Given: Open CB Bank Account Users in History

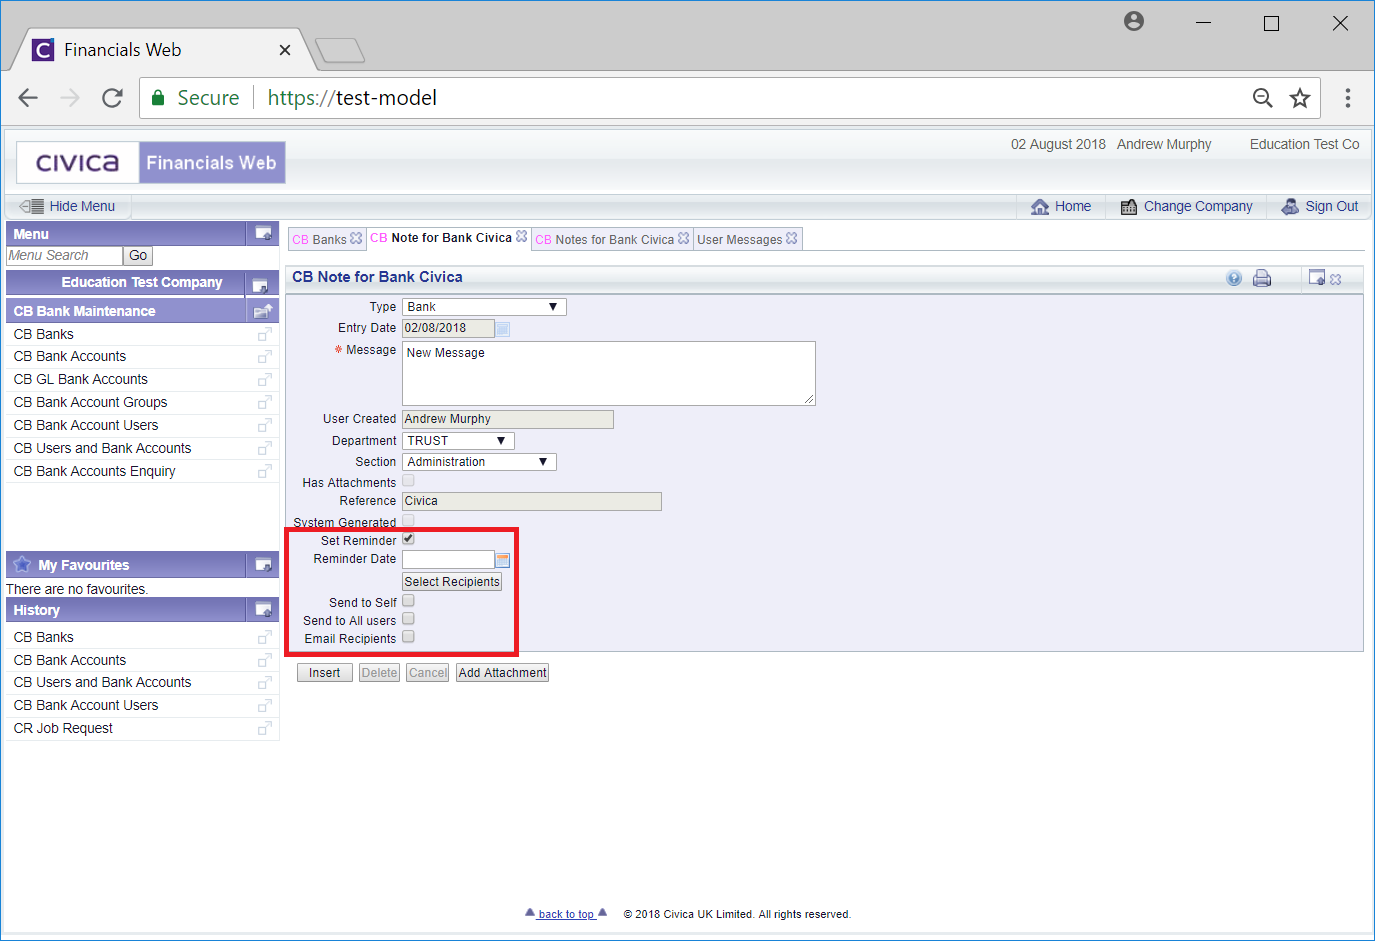Looking at the screenshot, I should coord(86,706).
